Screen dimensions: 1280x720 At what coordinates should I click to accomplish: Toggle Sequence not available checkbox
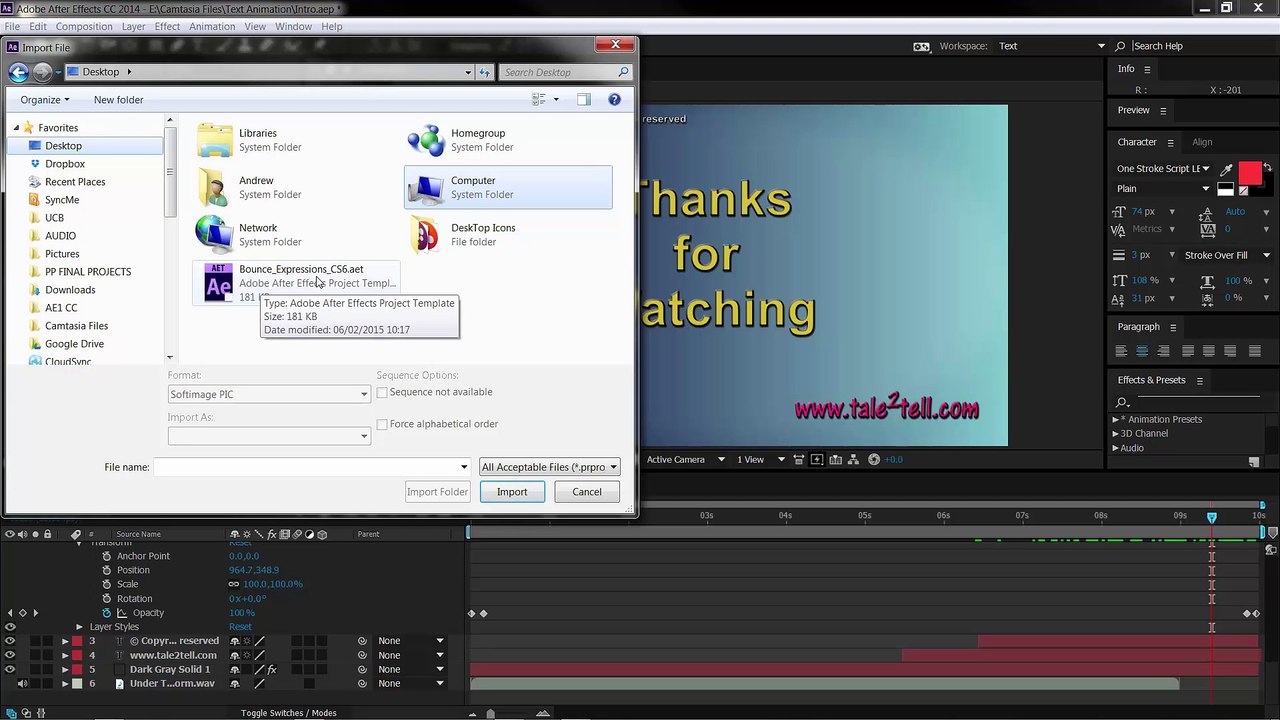382,393
